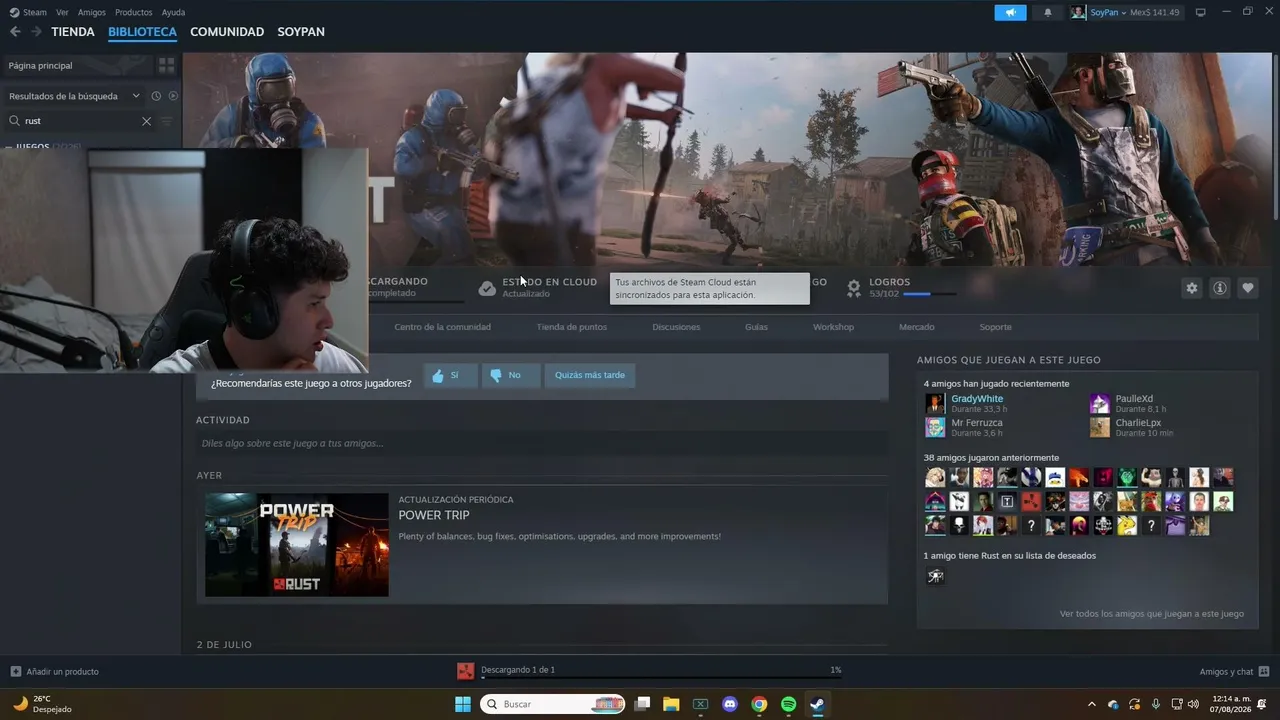
Task: Open the Productos menu
Action: [134, 13]
